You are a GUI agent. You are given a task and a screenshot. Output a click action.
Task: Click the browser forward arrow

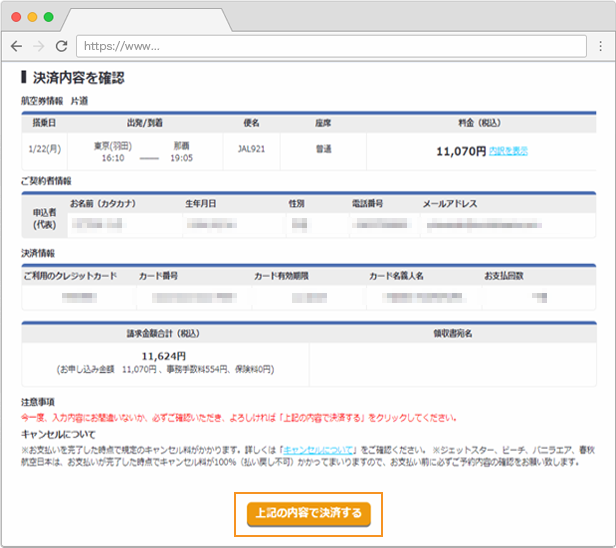pos(39,46)
